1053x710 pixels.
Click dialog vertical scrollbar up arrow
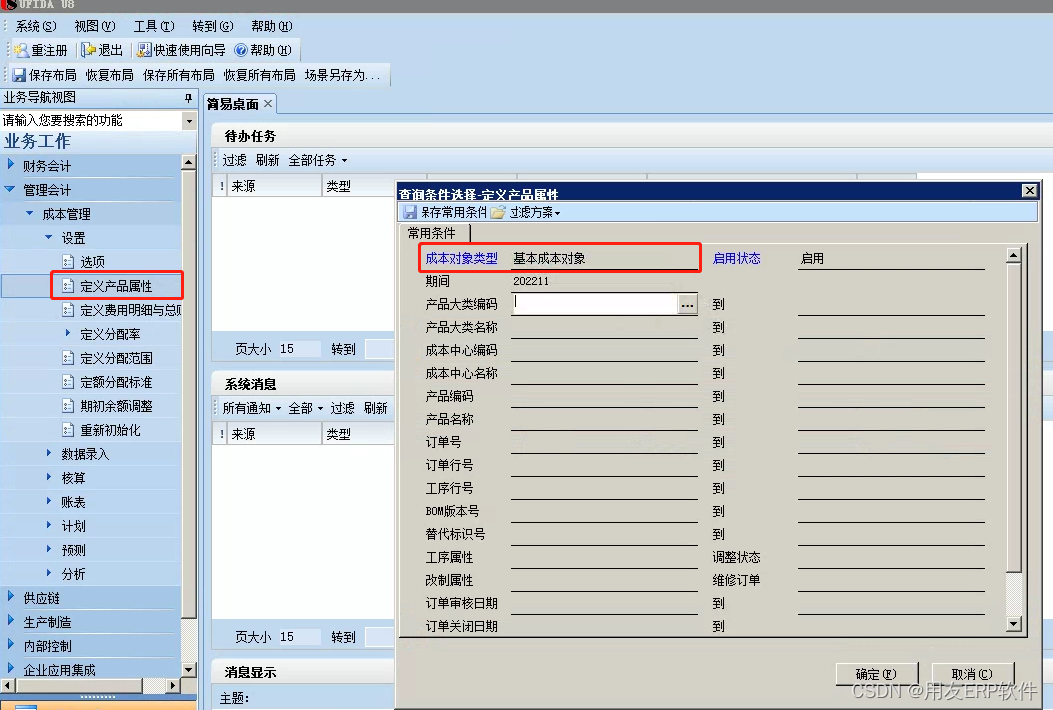pyautogui.click(x=1013, y=255)
